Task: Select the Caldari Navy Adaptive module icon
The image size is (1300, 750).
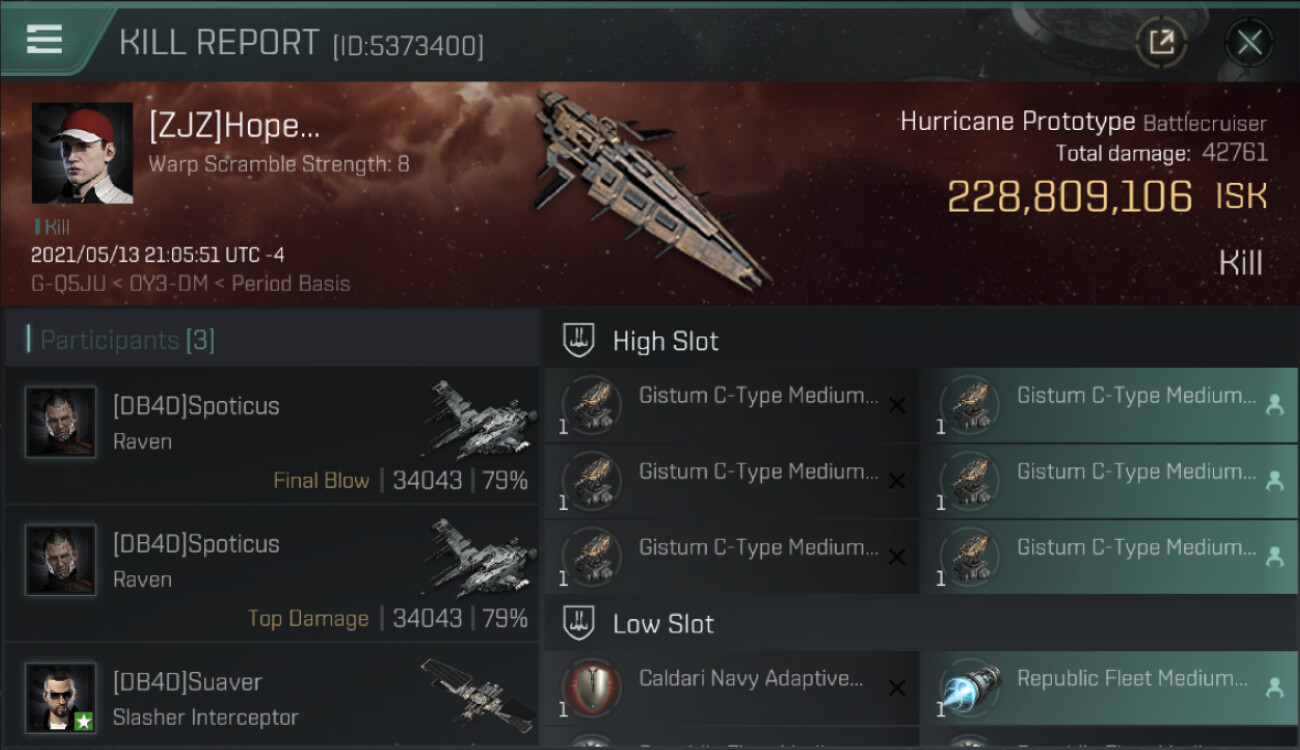Action: (x=591, y=690)
